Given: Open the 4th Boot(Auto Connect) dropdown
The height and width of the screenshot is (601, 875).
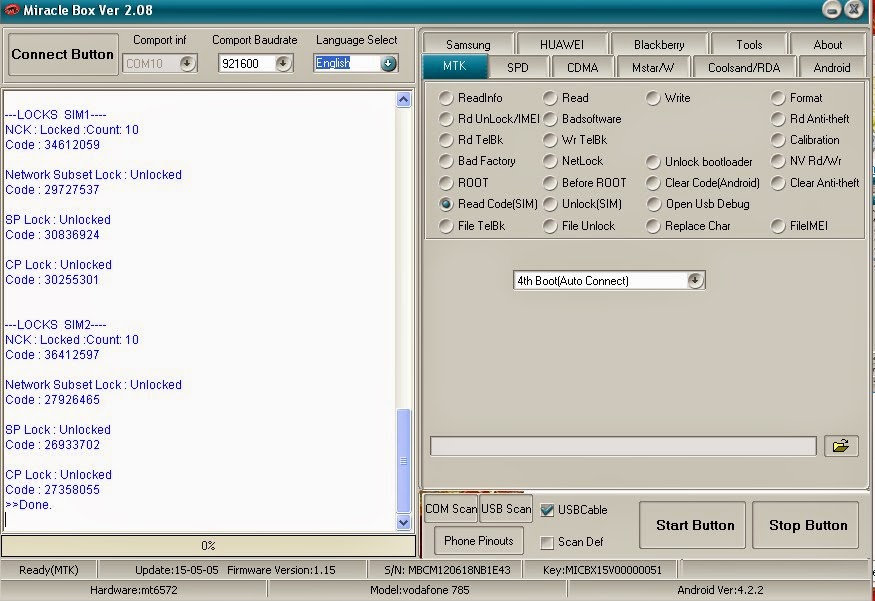Looking at the screenshot, I should coord(695,280).
